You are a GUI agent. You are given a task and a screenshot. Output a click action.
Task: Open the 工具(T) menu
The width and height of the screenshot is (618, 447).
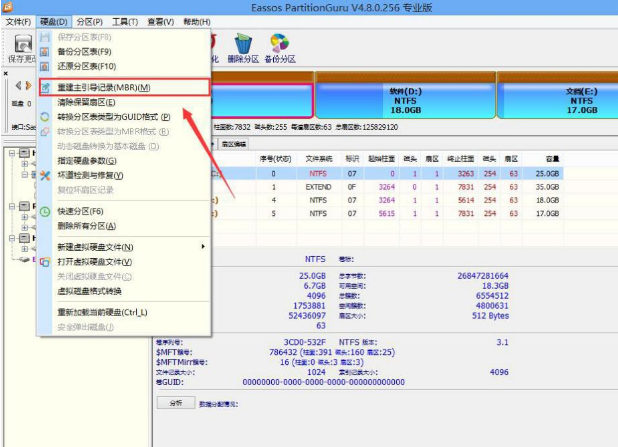tap(125, 21)
